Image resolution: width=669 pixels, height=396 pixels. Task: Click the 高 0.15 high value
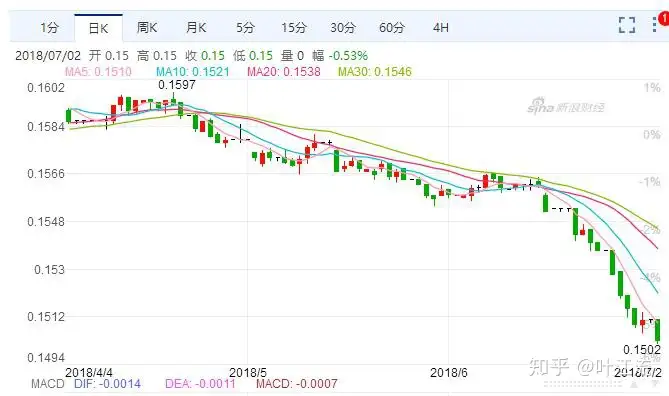(157, 56)
